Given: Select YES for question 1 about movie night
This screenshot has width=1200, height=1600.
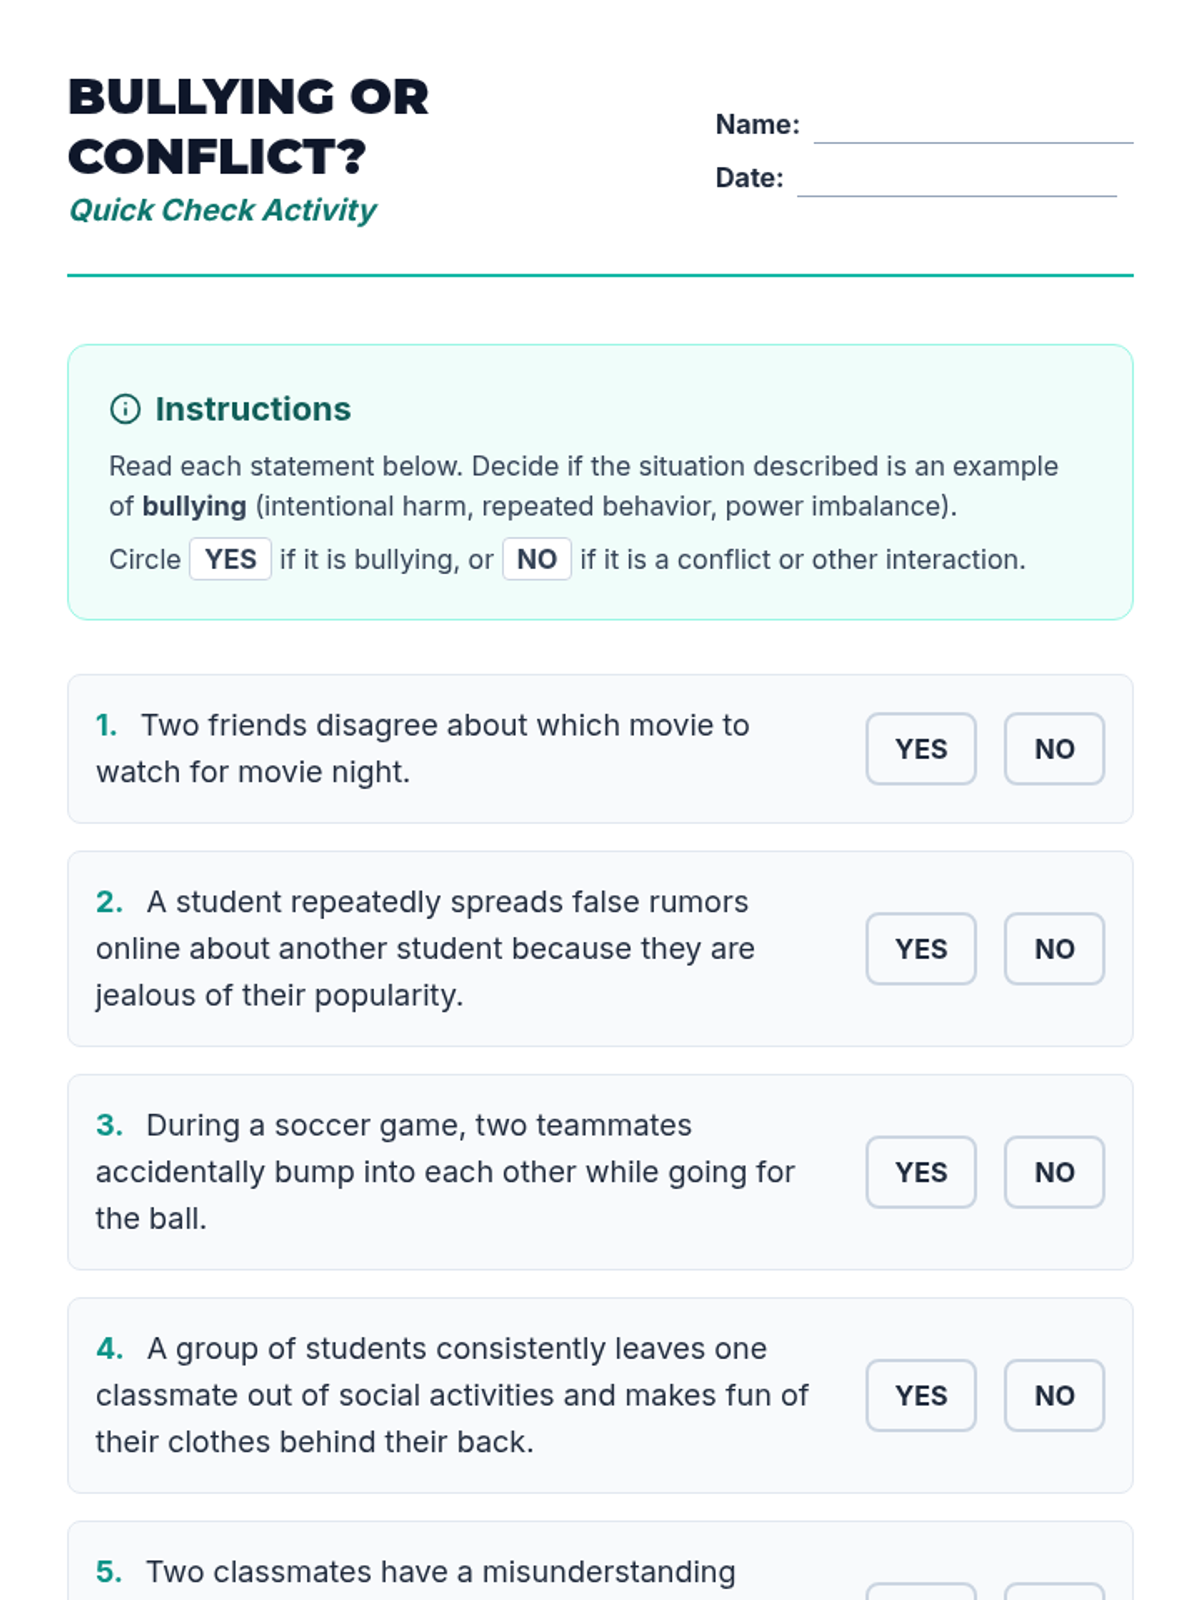Looking at the screenshot, I should [920, 749].
